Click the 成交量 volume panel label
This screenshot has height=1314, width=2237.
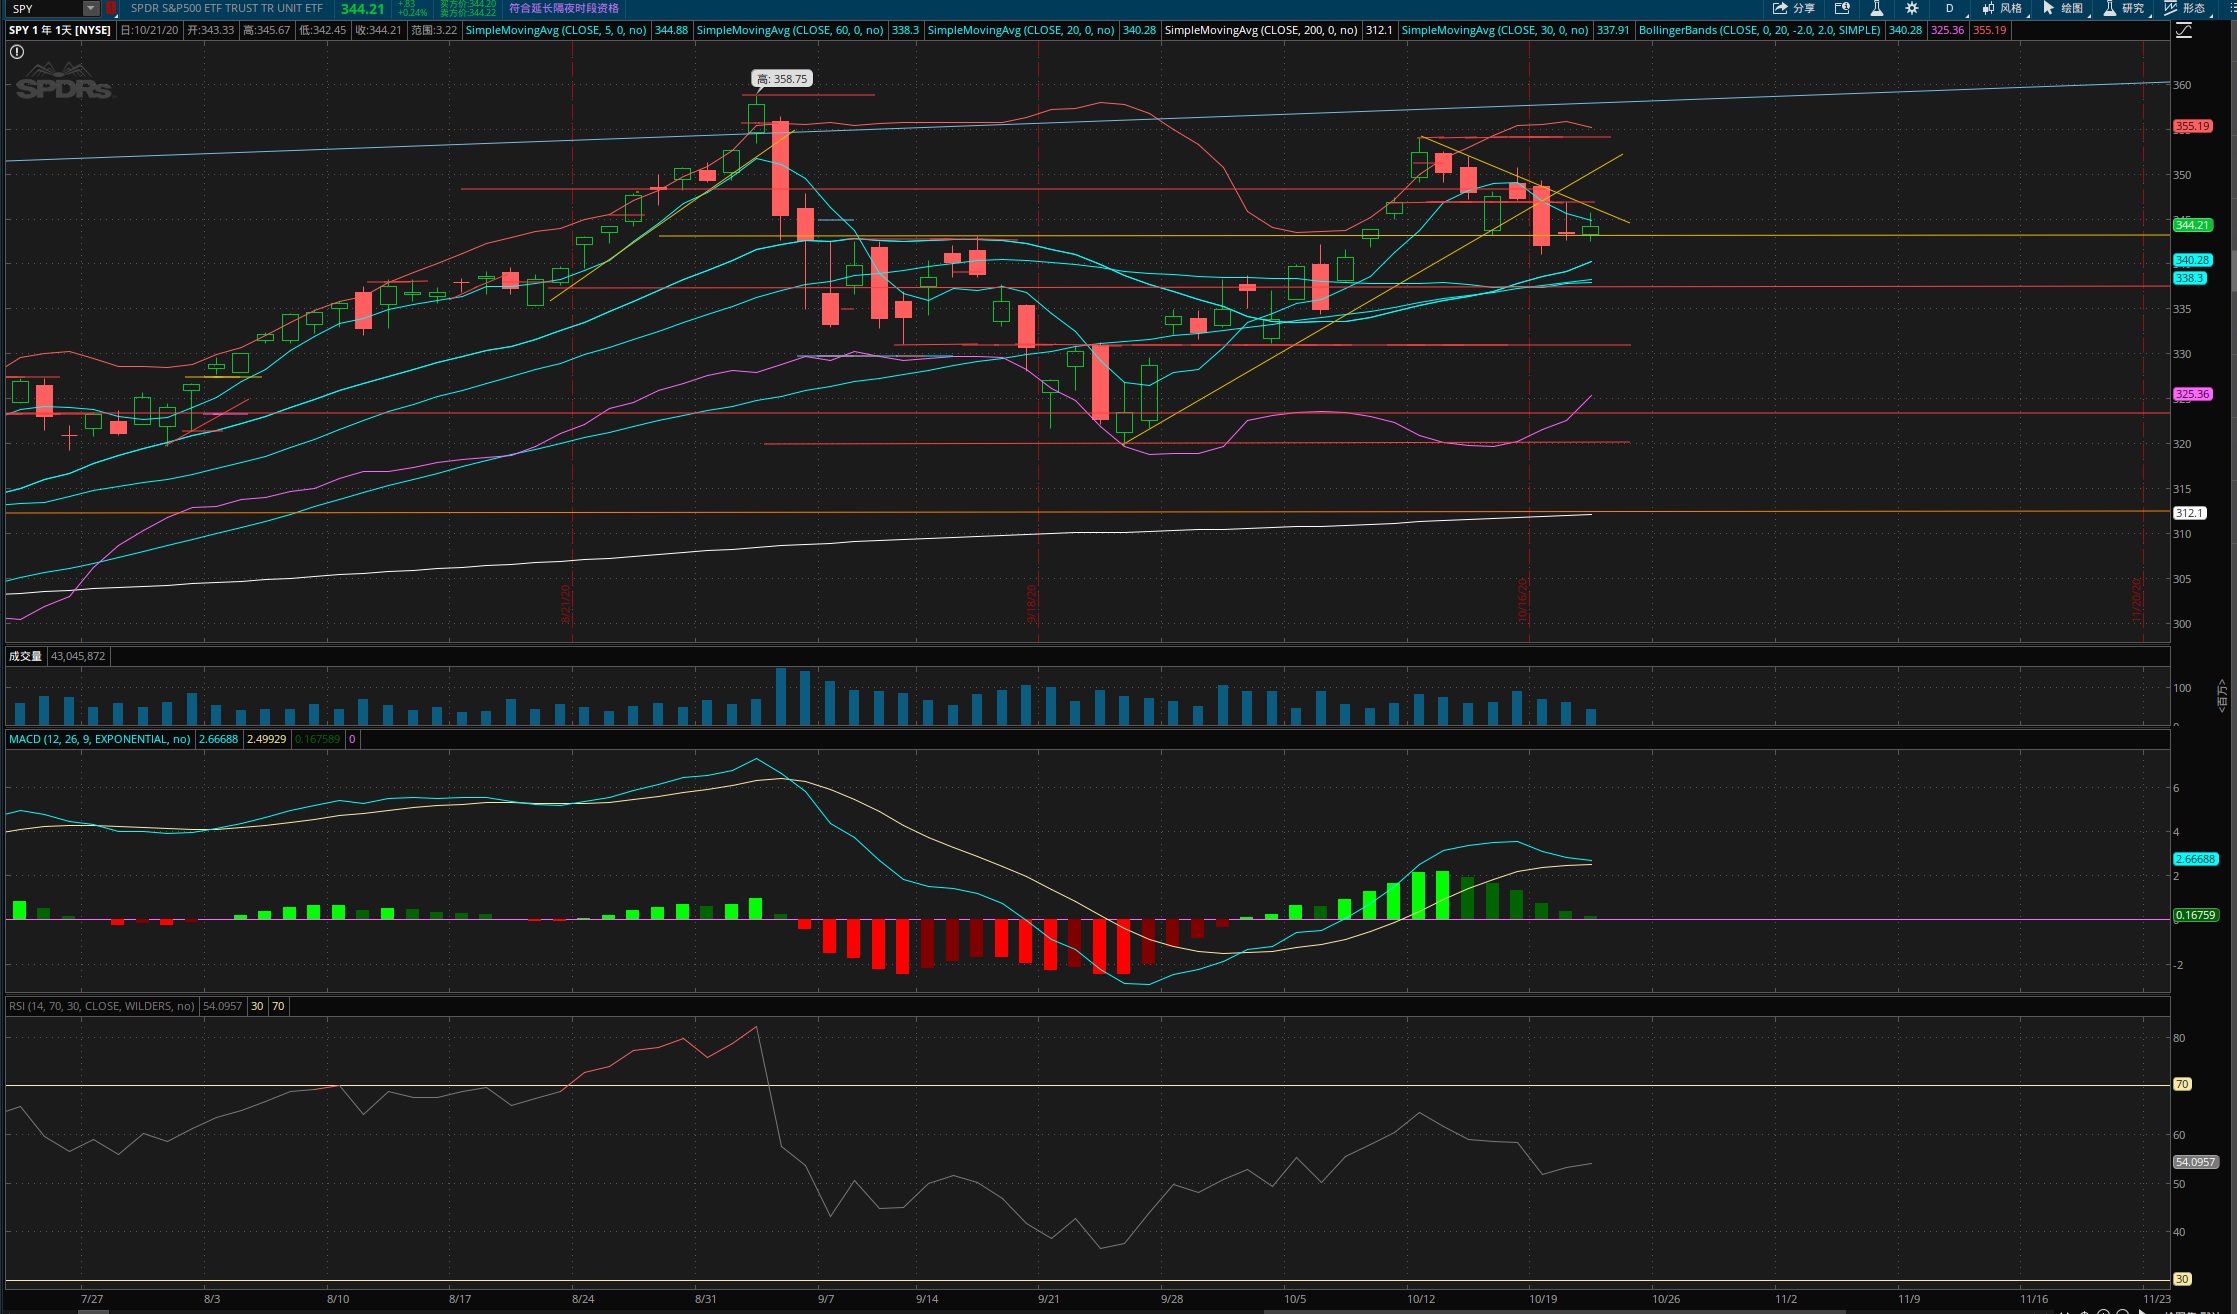tap(26, 656)
